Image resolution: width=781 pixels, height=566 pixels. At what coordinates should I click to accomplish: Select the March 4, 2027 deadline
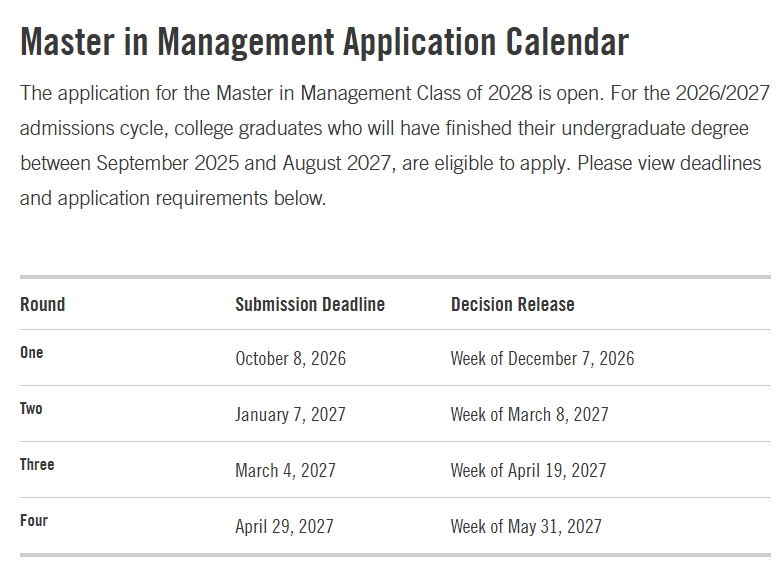(285, 470)
